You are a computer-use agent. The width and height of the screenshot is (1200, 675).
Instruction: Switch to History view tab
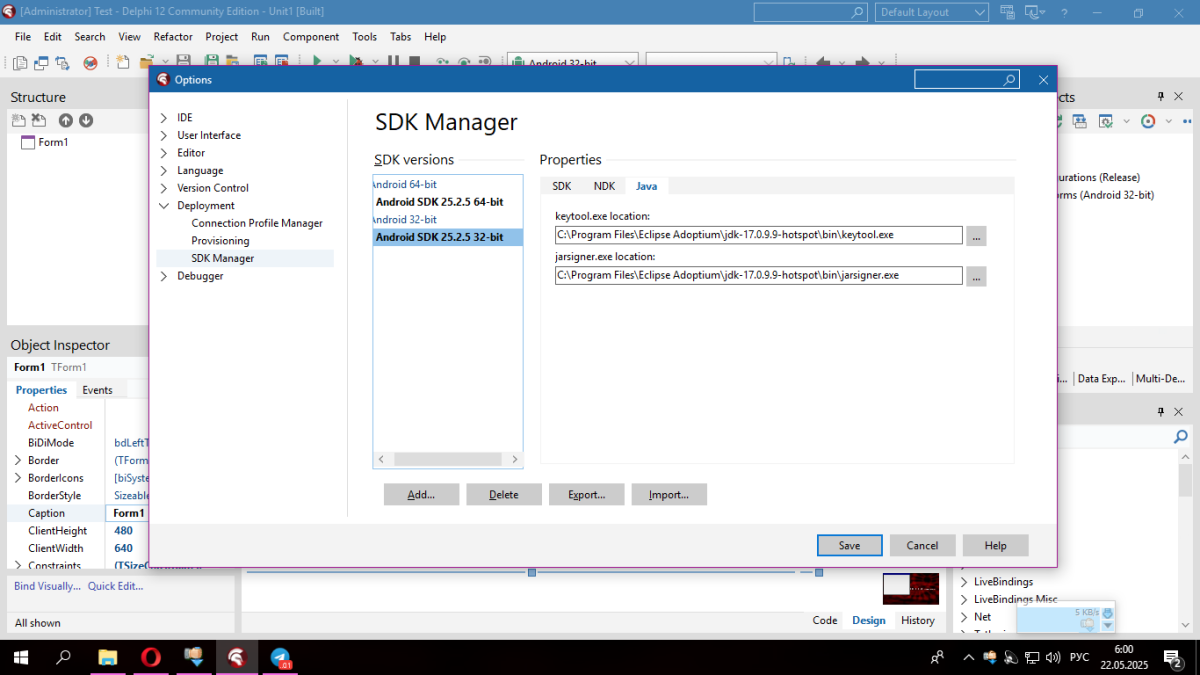(x=917, y=620)
